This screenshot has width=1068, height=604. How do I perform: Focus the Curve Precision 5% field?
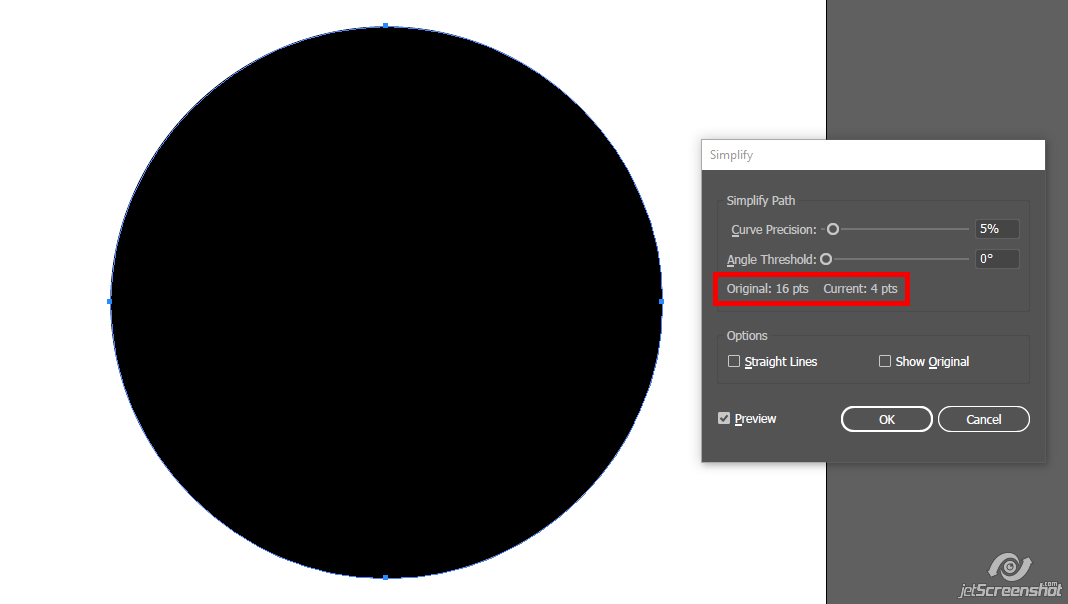997,229
